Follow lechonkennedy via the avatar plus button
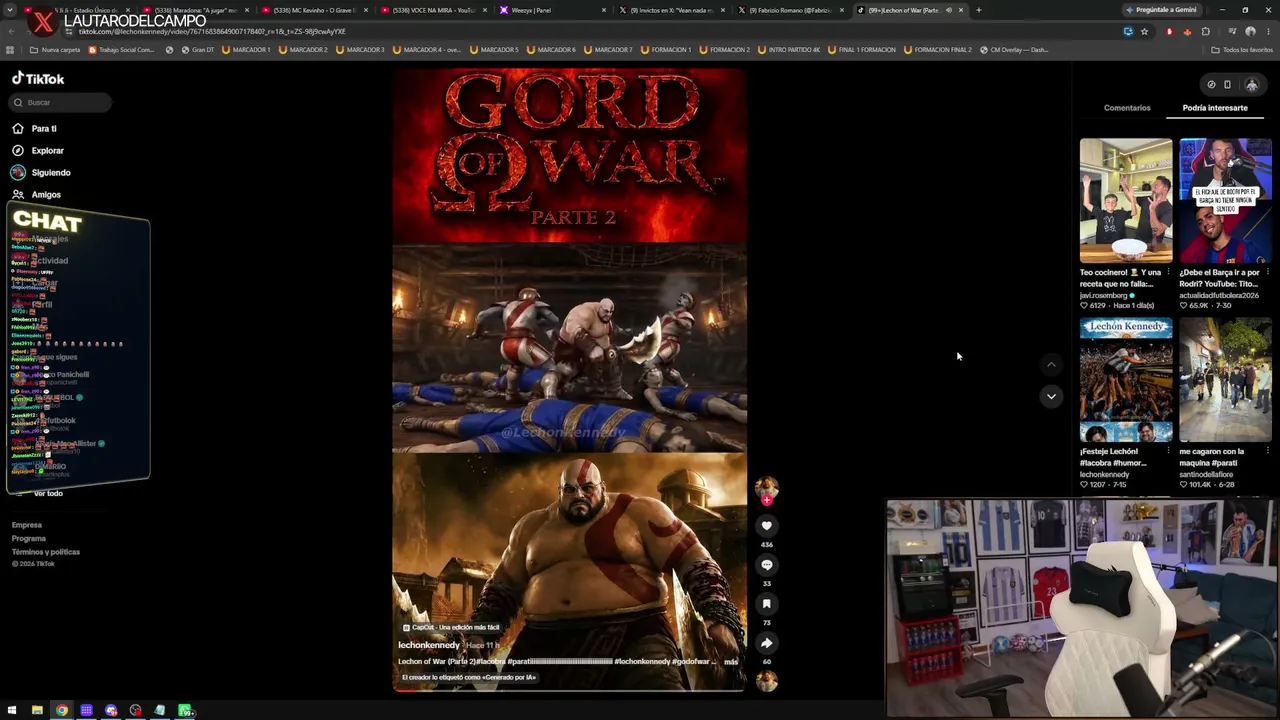 coord(767,500)
